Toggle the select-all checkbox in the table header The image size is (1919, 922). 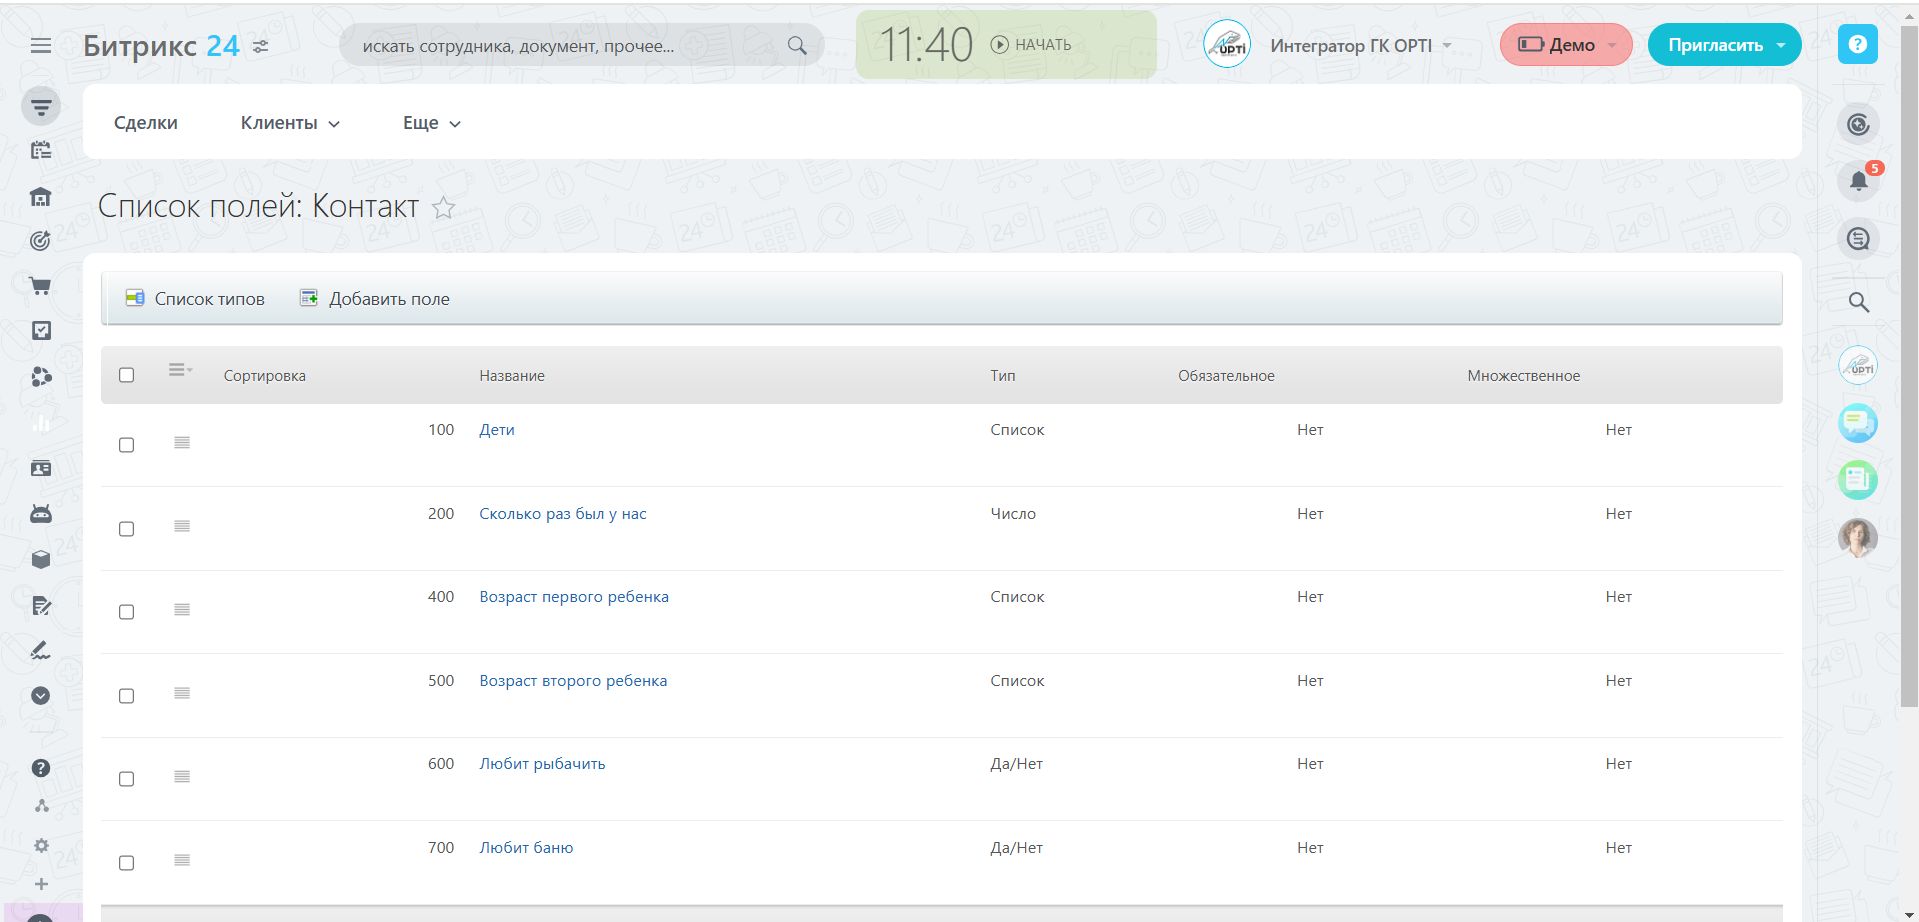(x=127, y=375)
